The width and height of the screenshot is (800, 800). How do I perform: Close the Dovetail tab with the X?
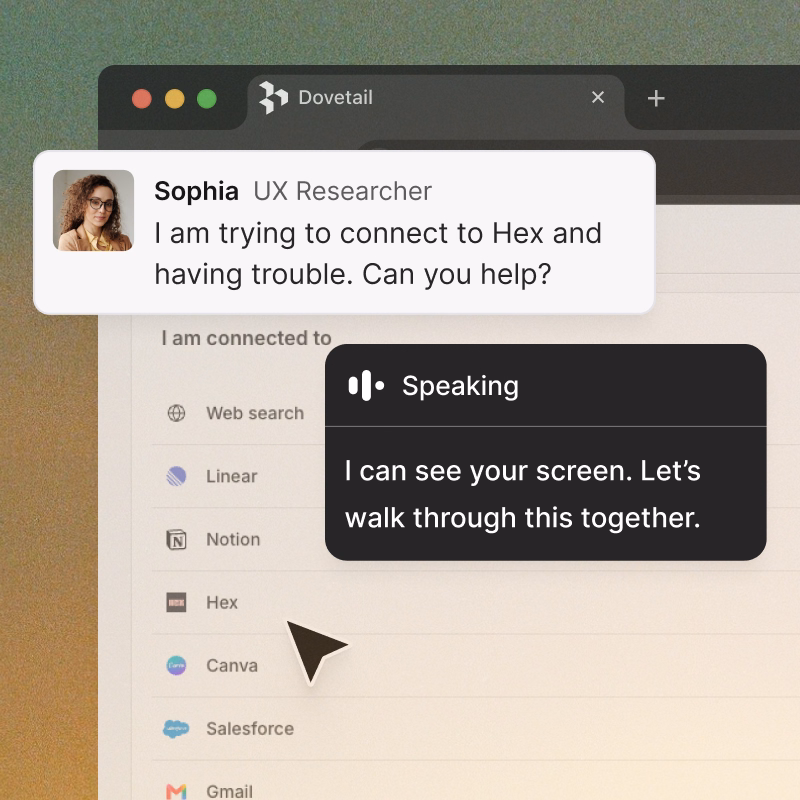click(x=598, y=97)
